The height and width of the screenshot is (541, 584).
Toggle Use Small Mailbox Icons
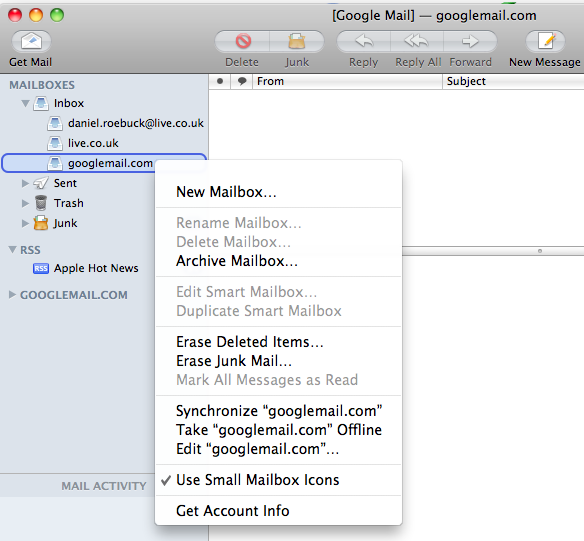click(279, 480)
